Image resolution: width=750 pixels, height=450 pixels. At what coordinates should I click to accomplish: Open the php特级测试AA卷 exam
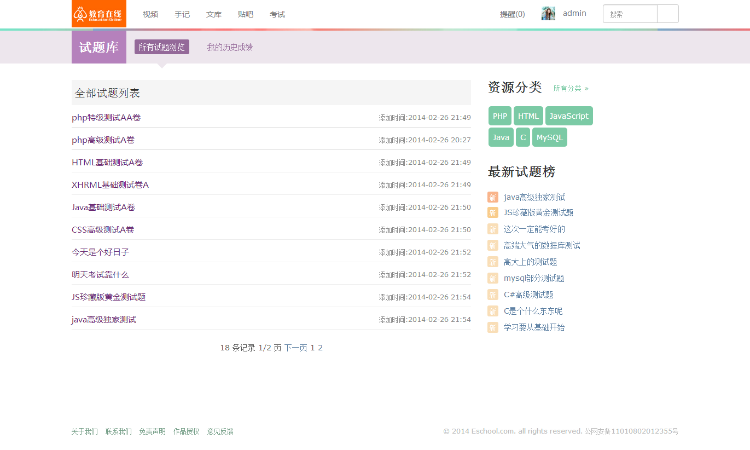[x=106, y=118]
